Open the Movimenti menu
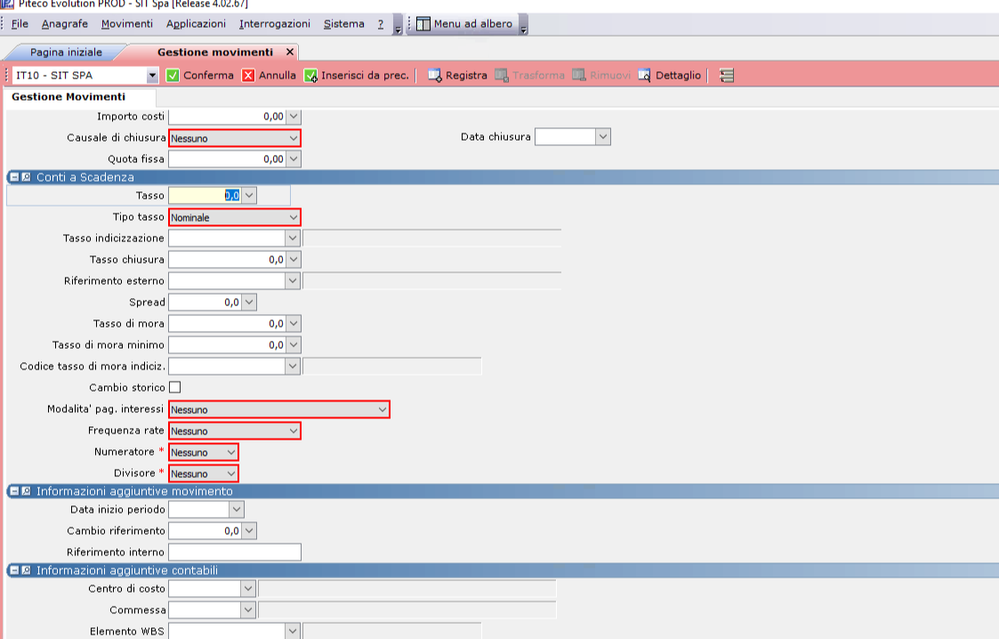This screenshot has height=639, width=999. (x=127, y=24)
